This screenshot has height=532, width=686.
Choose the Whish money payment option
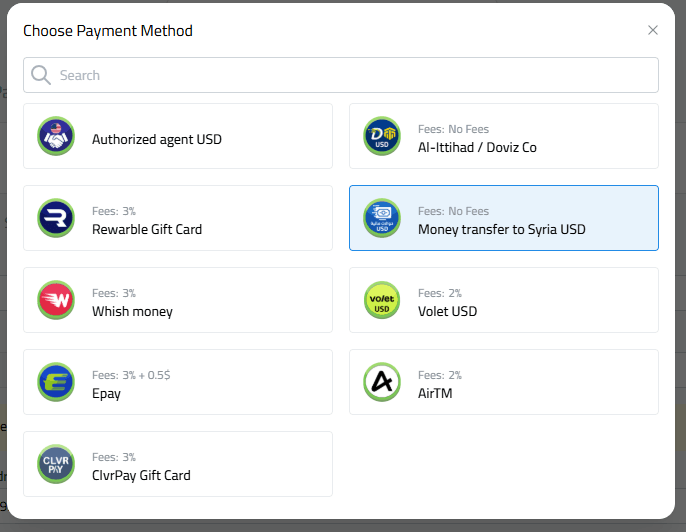pos(178,300)
